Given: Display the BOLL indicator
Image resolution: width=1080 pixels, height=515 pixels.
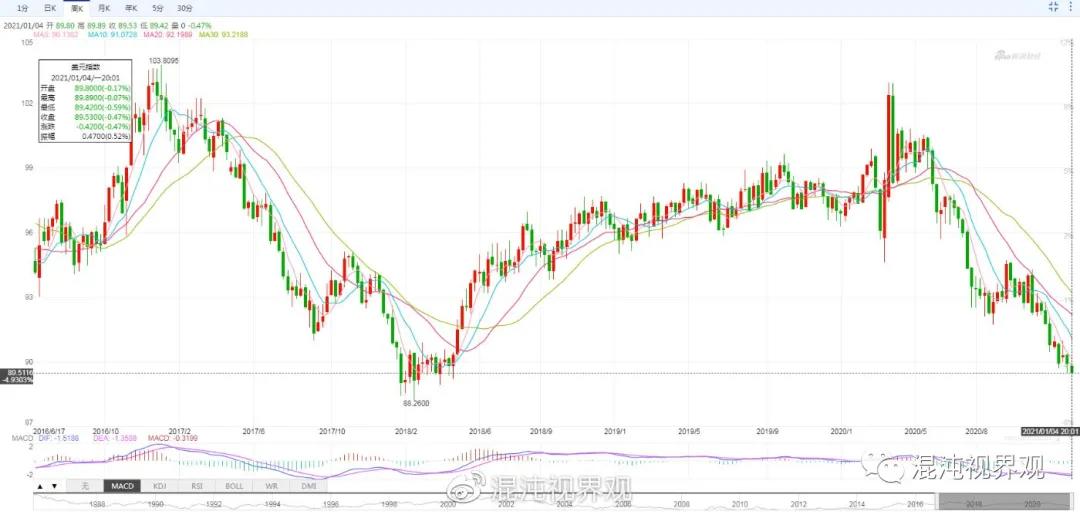Looking at the screenshot, I should click(235, 486).
